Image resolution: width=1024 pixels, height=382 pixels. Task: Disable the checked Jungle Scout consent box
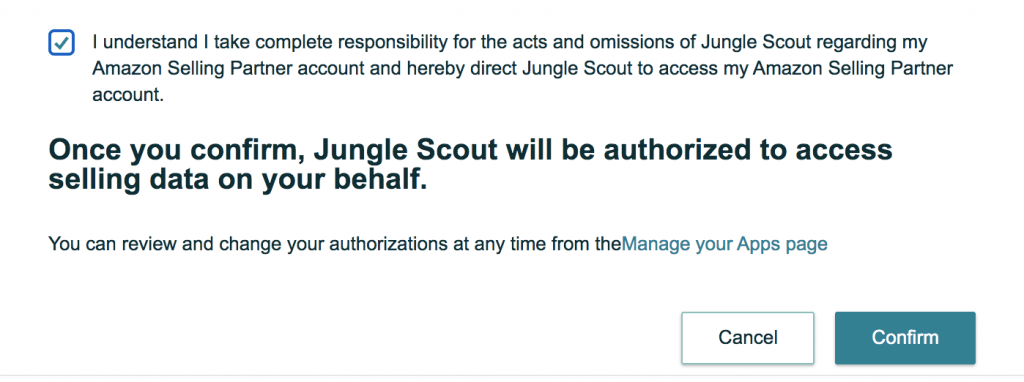tap(61, 43)
